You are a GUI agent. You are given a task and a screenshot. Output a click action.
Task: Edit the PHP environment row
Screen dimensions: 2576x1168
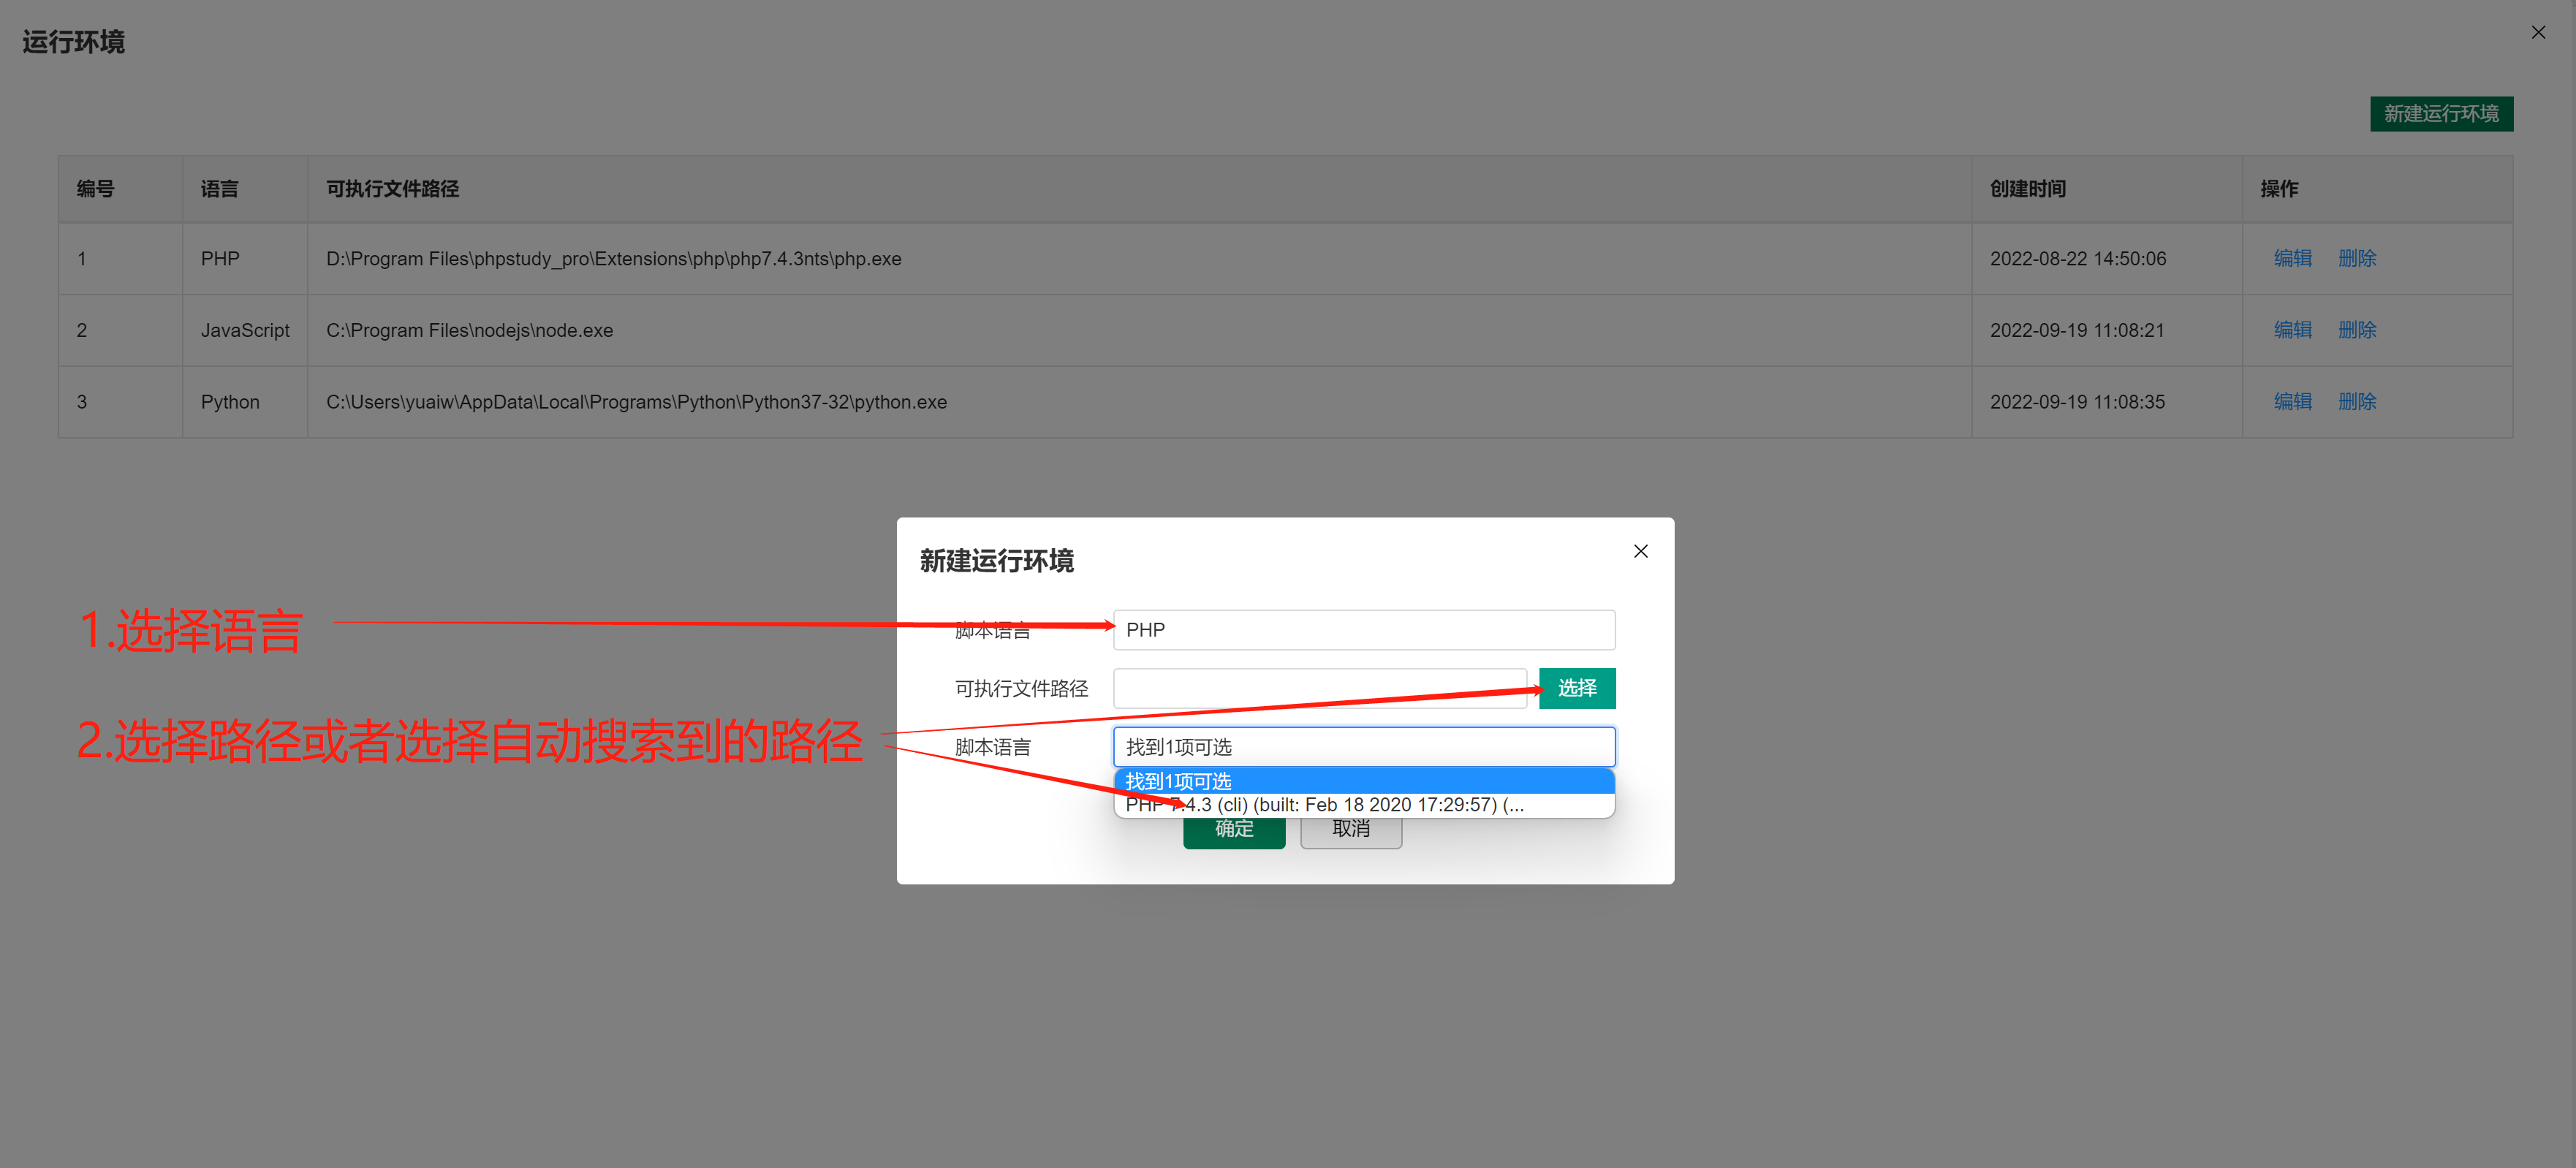(x=2292, y=258)
